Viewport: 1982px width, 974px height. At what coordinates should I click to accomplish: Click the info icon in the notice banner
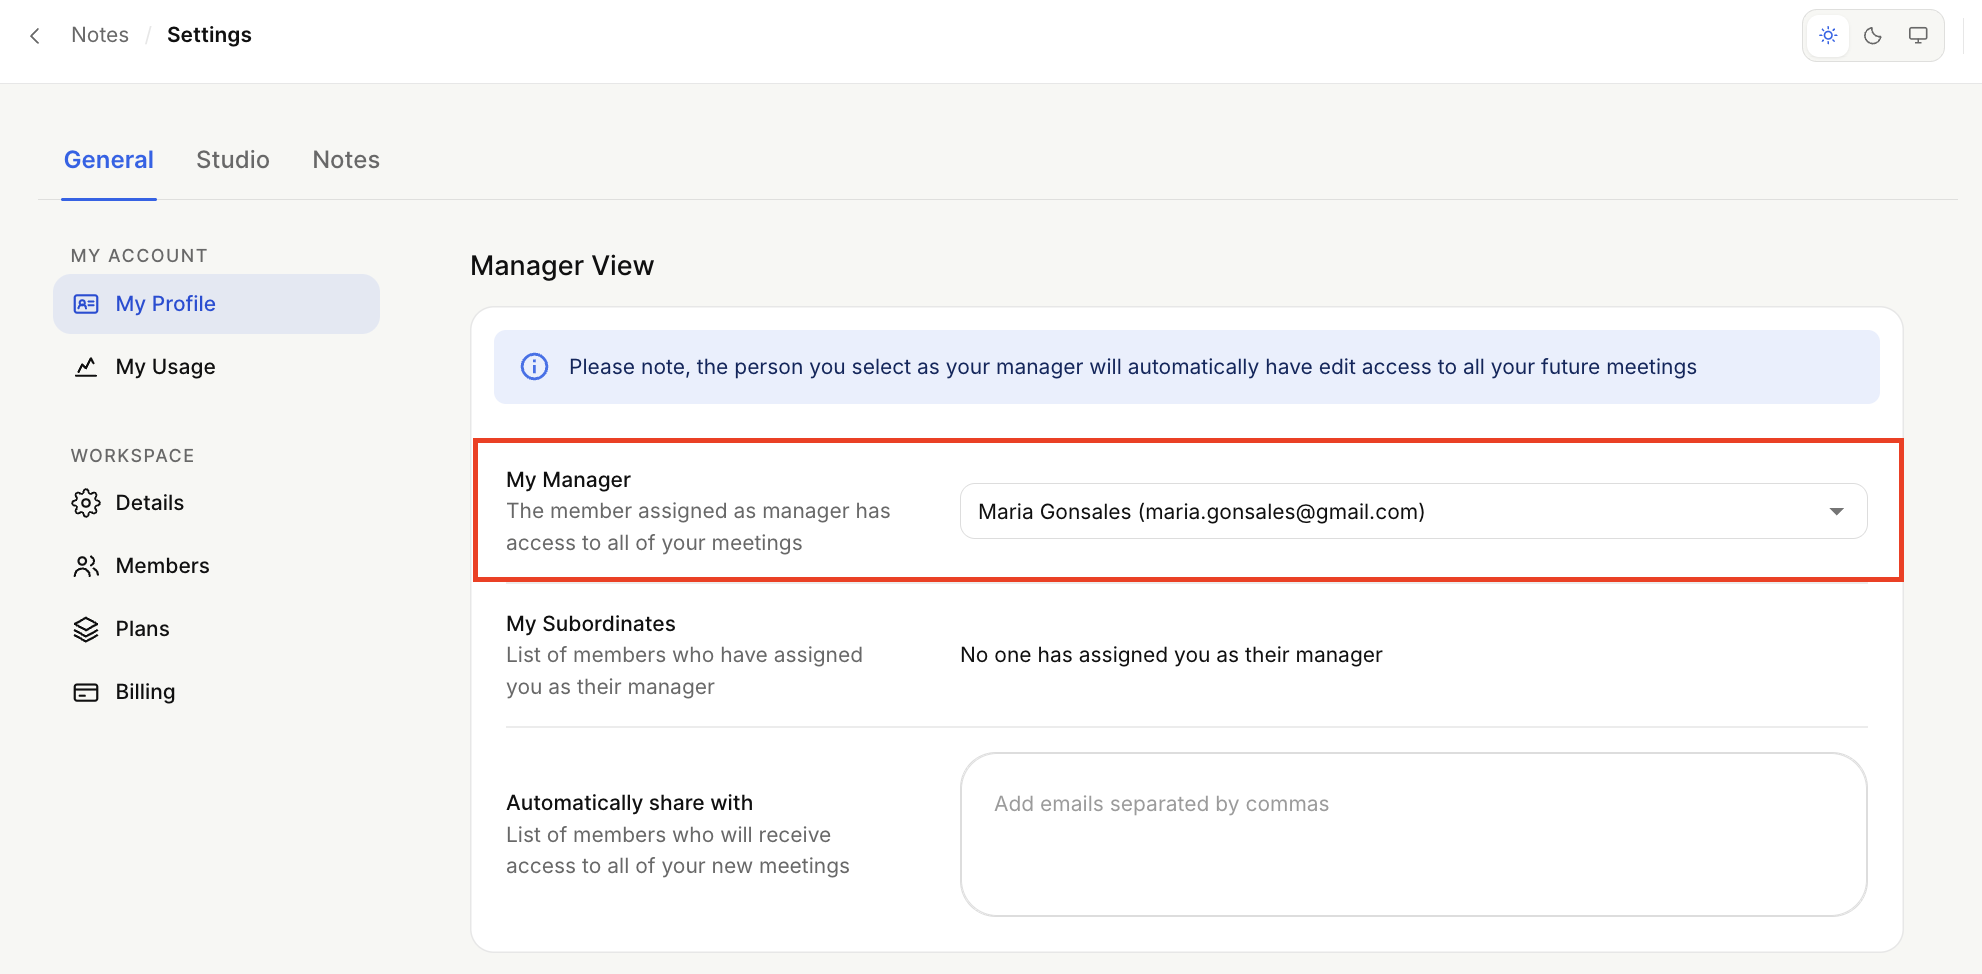pyautogui.click(x=535, y=367)
